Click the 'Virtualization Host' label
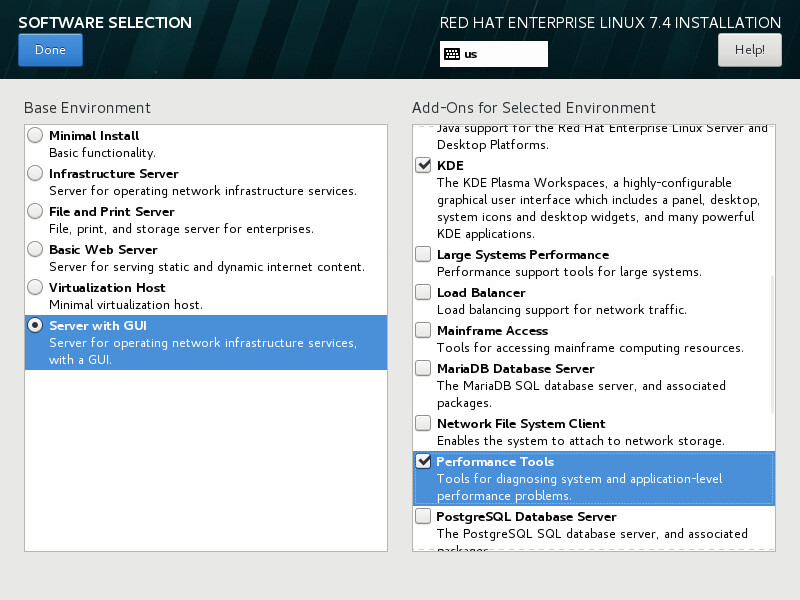The width and height of the screenshot is (800, 600). click(x=107, y=287)
